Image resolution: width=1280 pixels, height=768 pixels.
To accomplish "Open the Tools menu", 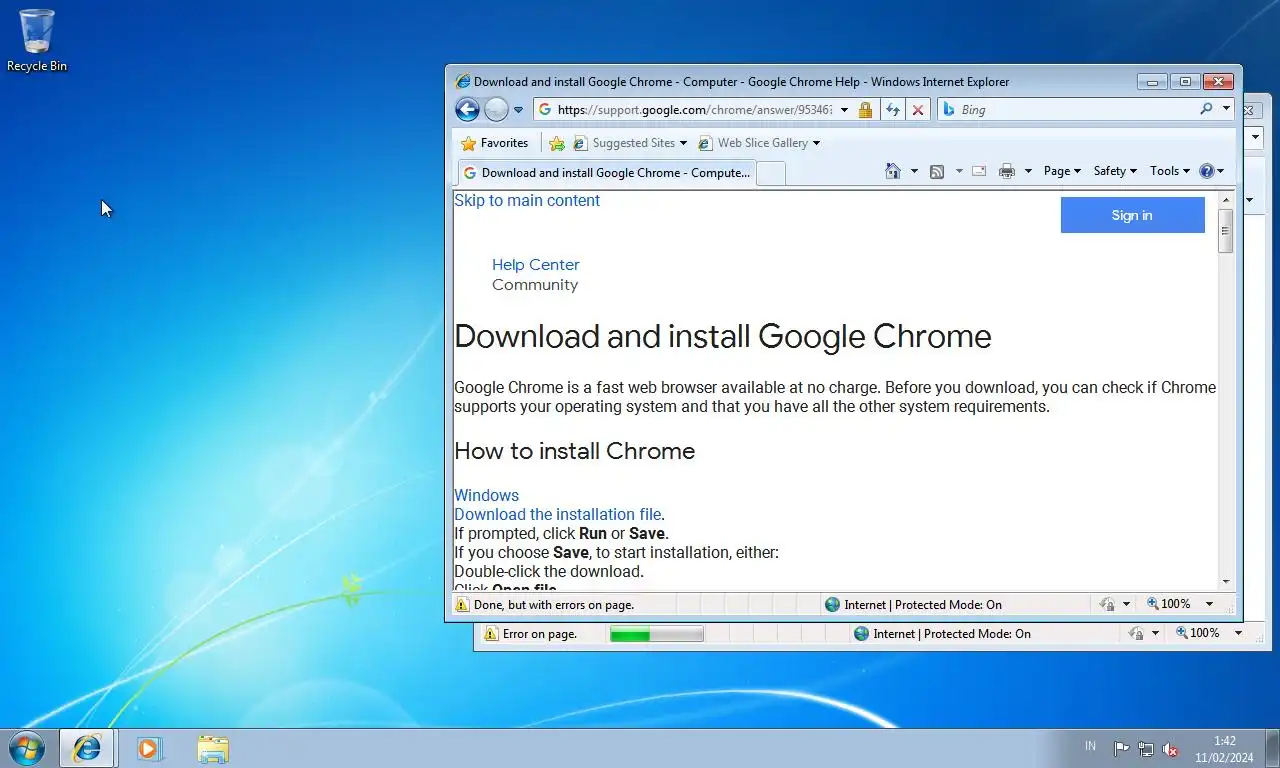I will pyautogui.click(x=1169, y=171).
